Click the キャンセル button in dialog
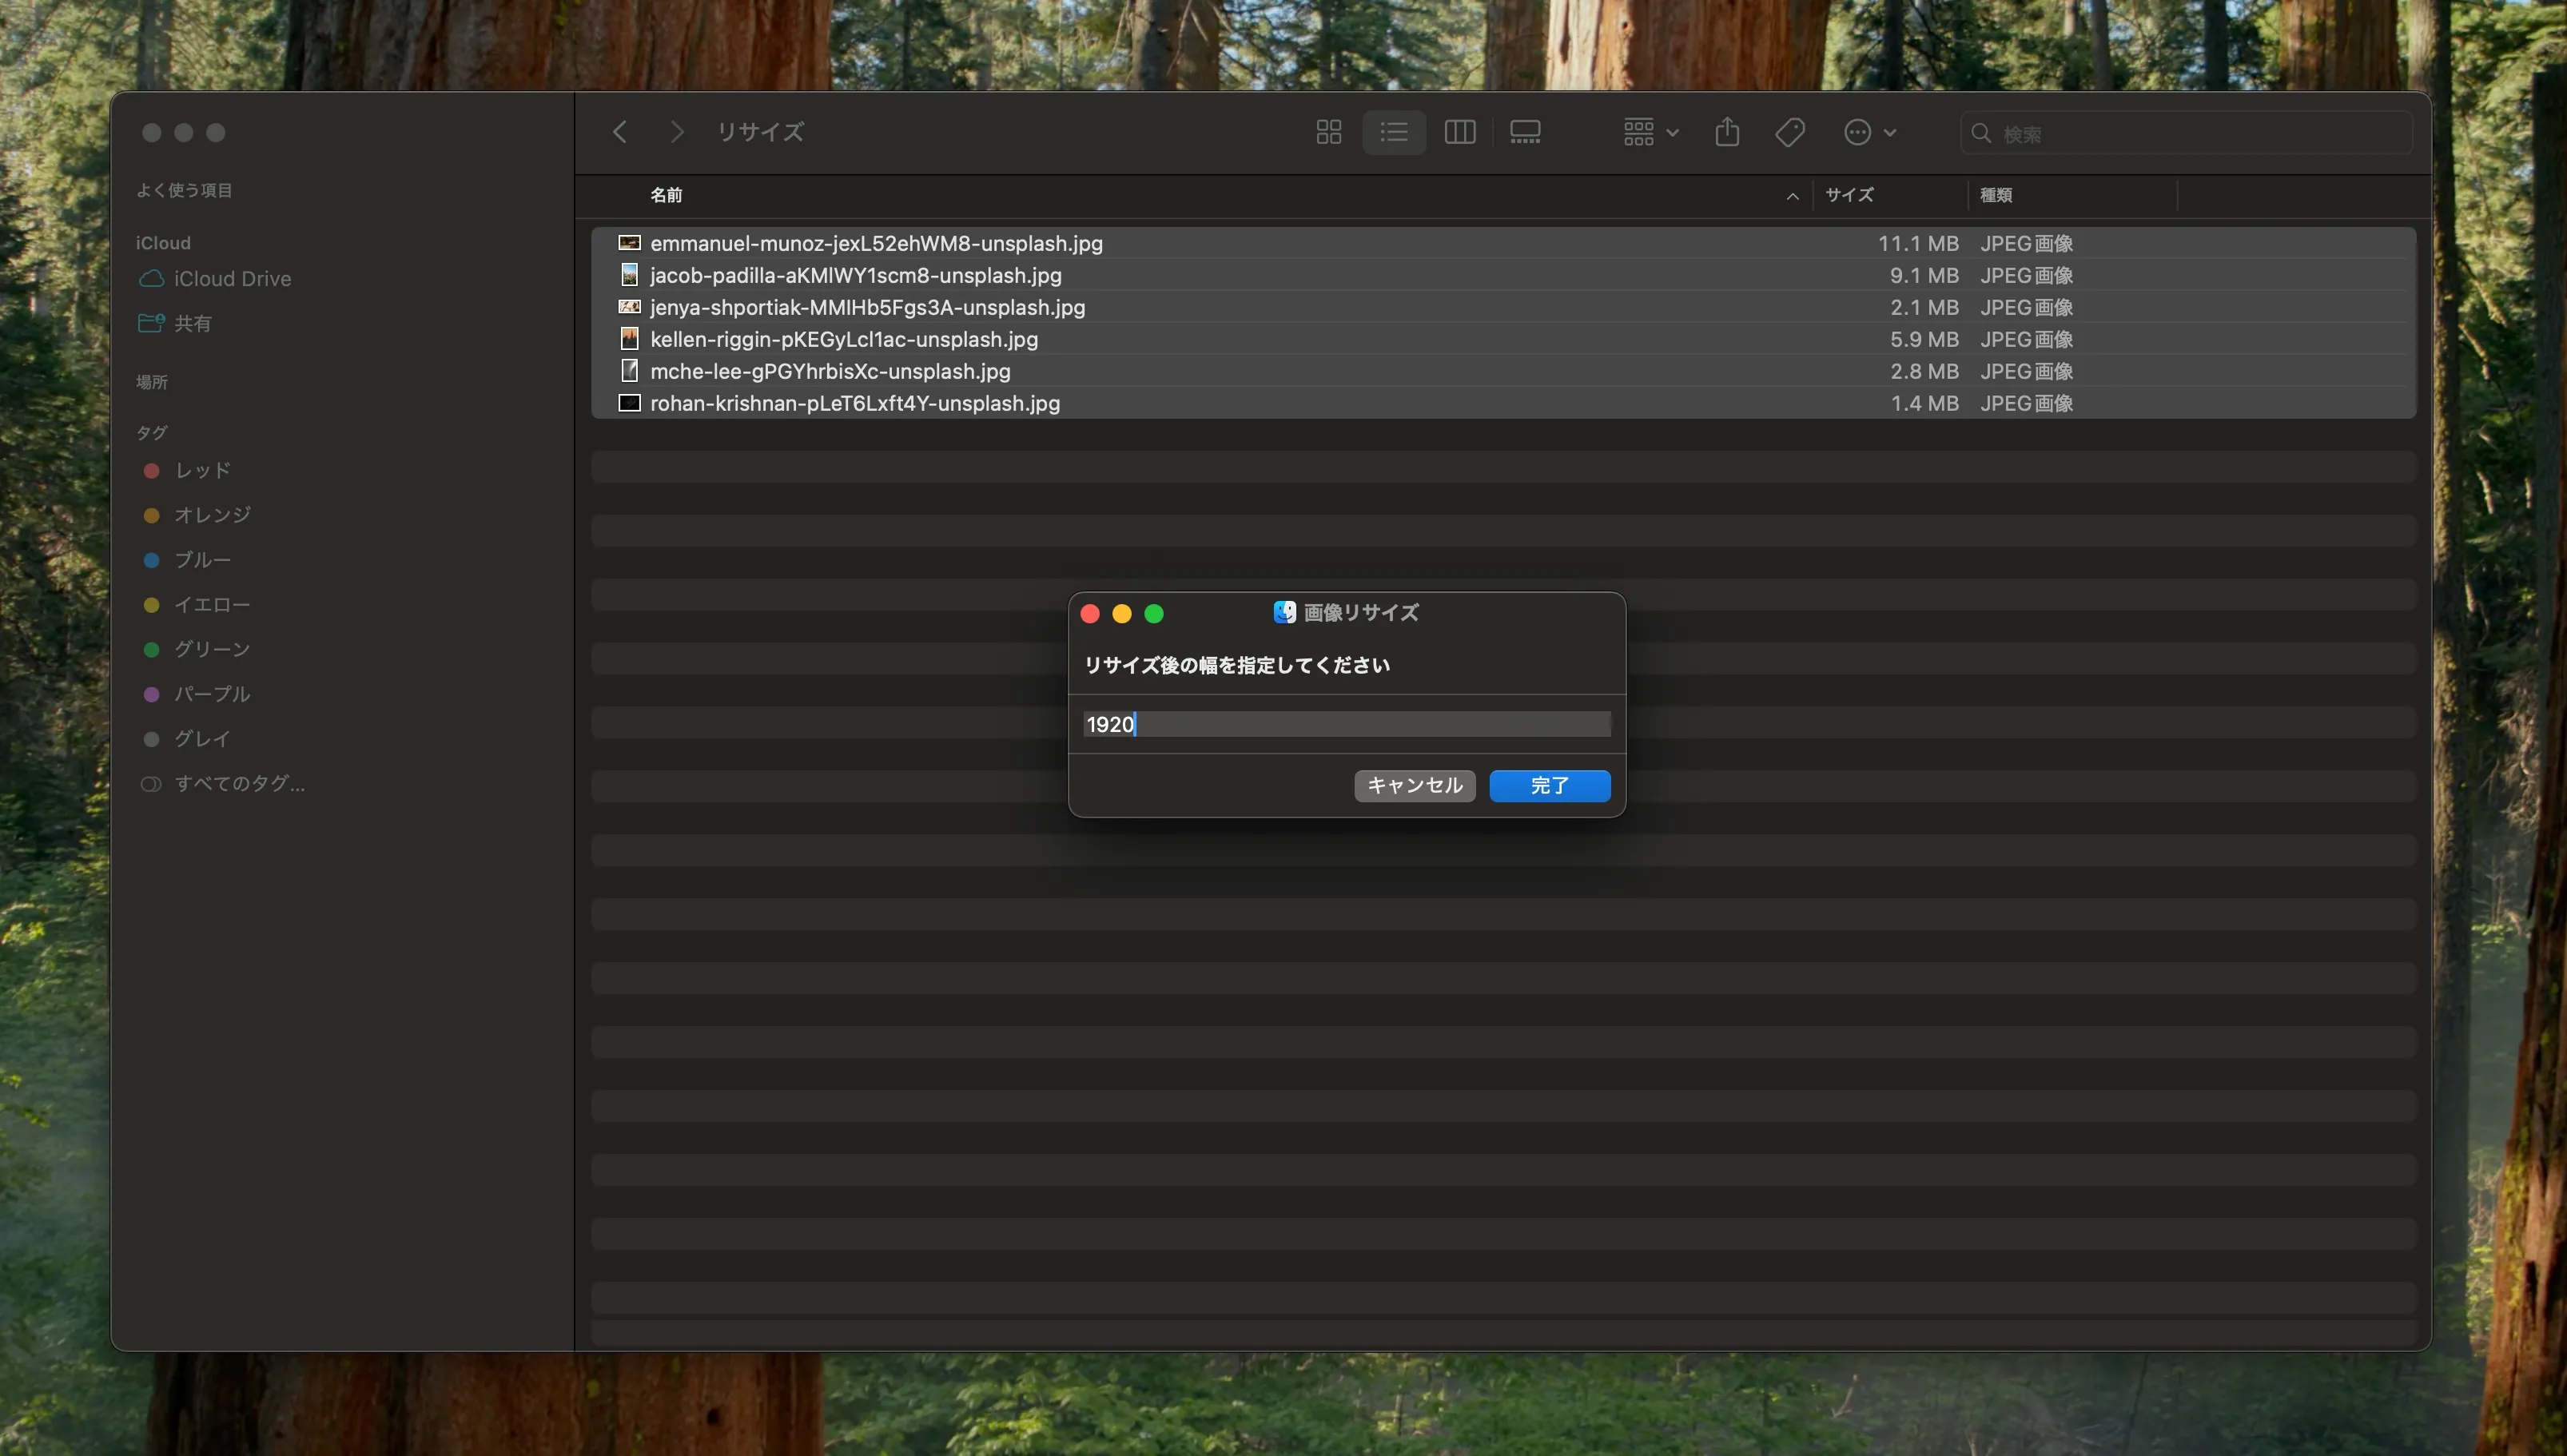The height and width of the screenshot is (1456, 2567). click(1414, 786)
